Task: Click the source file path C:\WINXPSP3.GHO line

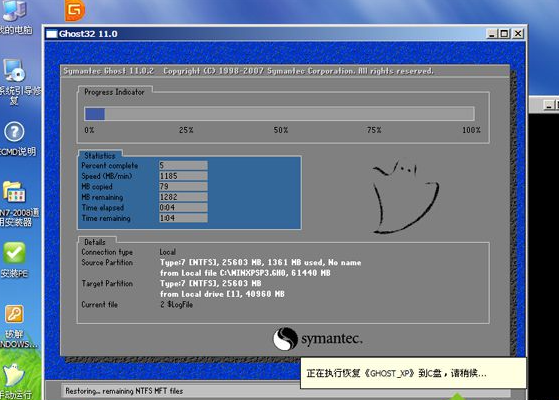Action: pos(245,273)
